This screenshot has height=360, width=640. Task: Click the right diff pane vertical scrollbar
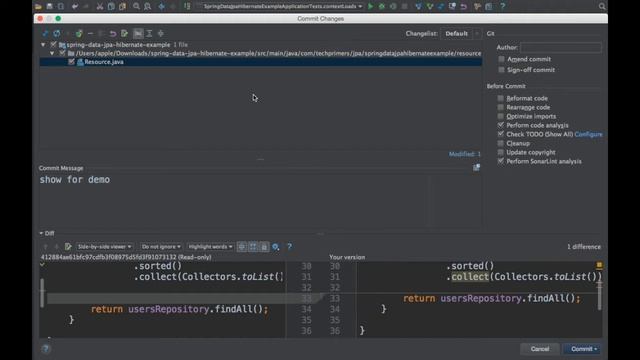coord(600,295)
